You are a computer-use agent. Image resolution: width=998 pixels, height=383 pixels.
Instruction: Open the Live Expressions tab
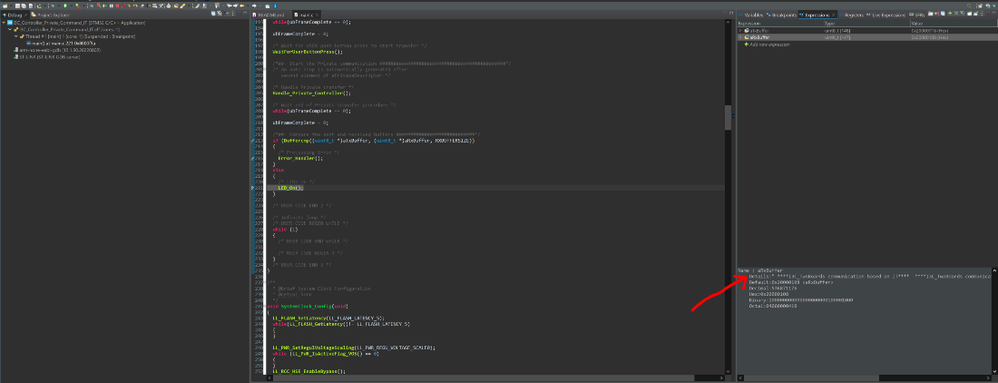pyautogui.click(x=887, y=15)
